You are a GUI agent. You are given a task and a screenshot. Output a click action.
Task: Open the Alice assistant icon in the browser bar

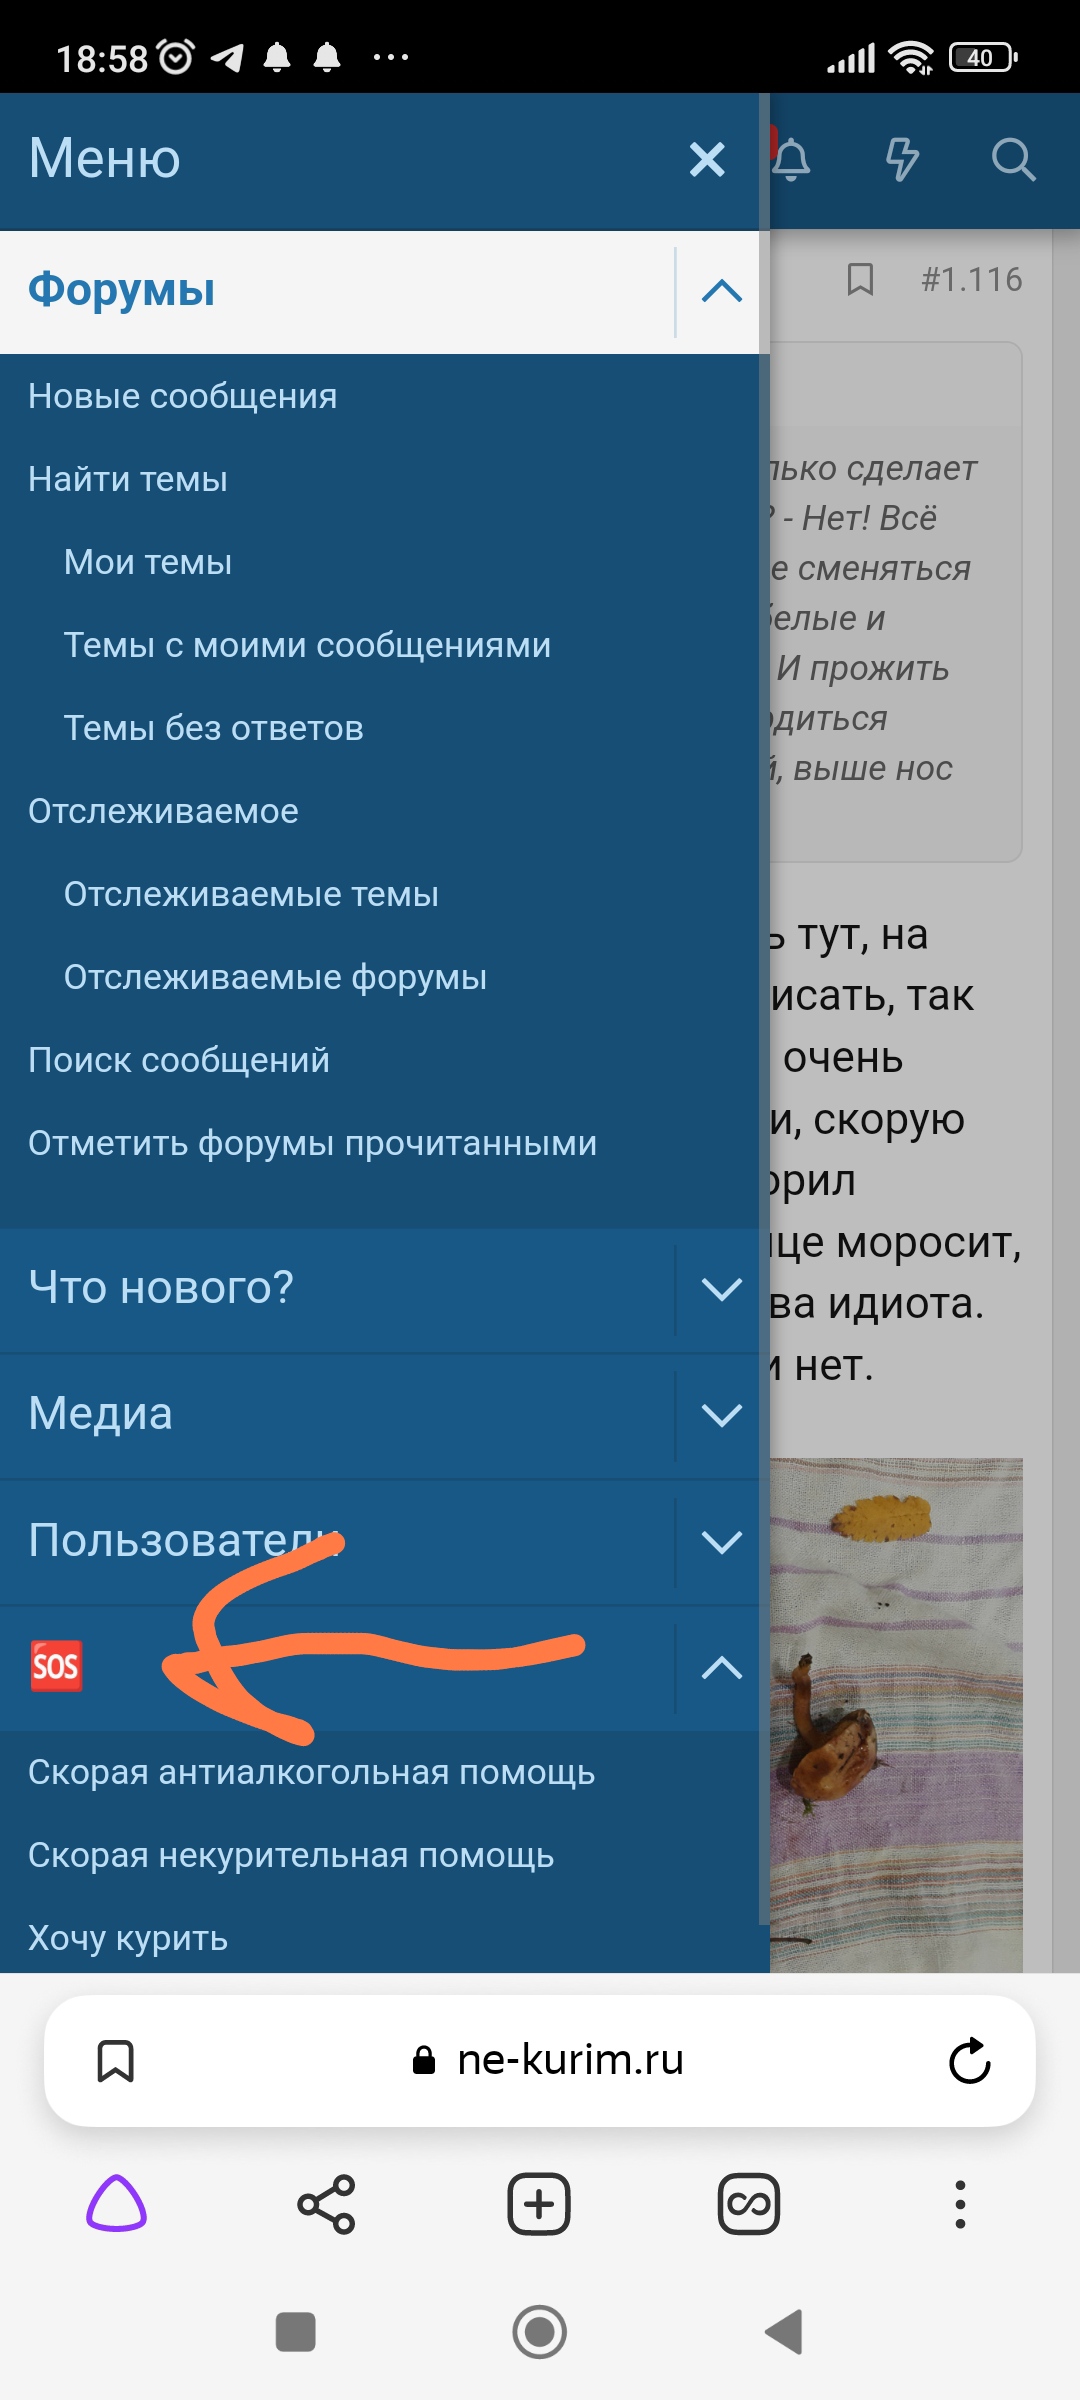coord(117,2204)
